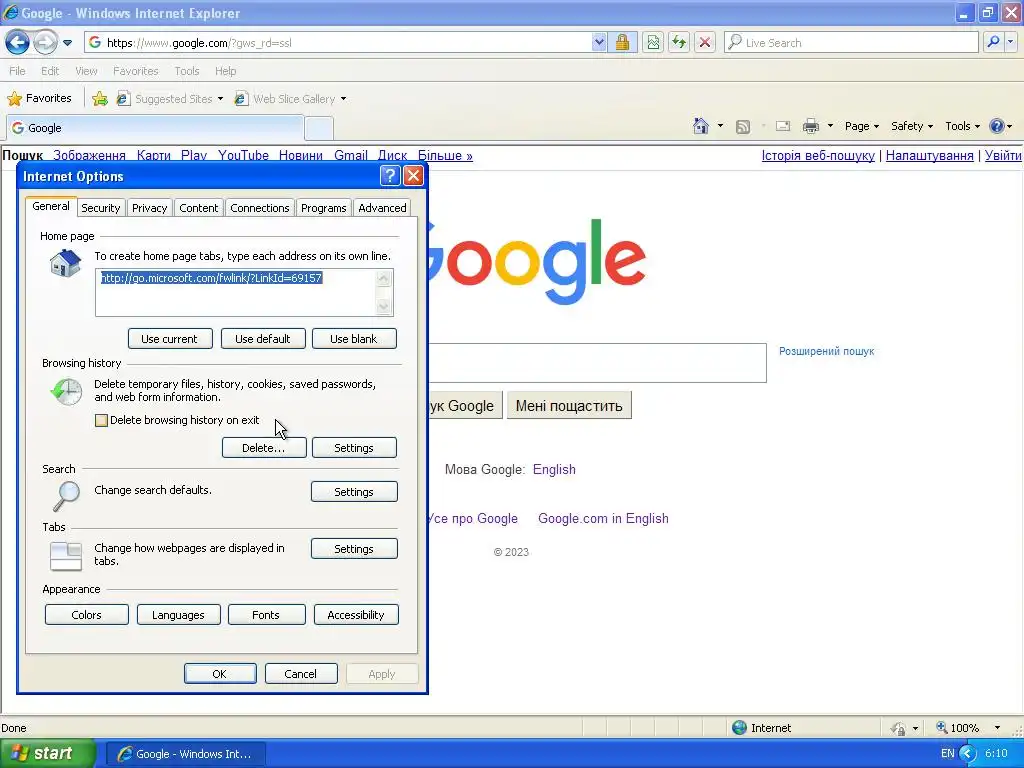1024x768 pixels.
Task: Click home page box scroll up arrow
Action: click(x=384, y=279)
